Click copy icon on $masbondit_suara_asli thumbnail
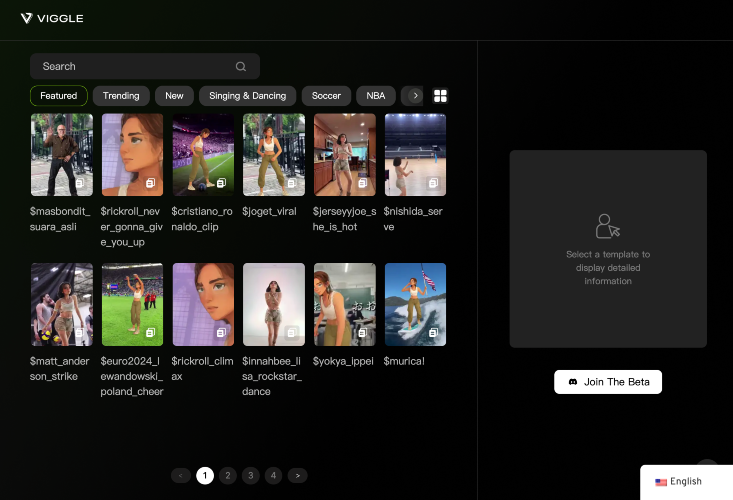 80,183
